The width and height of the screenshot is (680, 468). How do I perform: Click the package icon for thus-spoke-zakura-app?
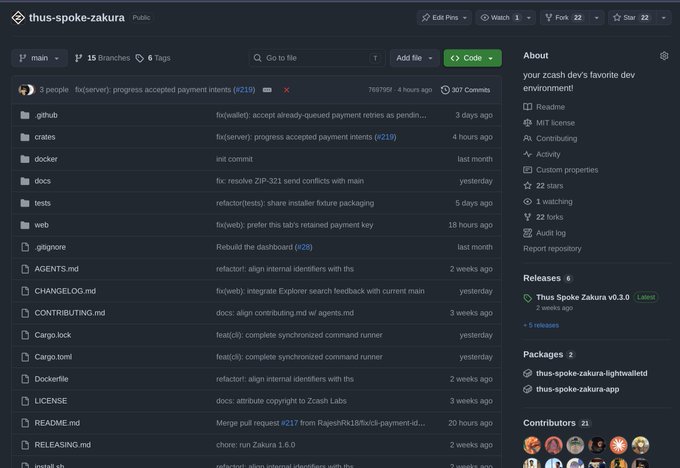(527, 389)
